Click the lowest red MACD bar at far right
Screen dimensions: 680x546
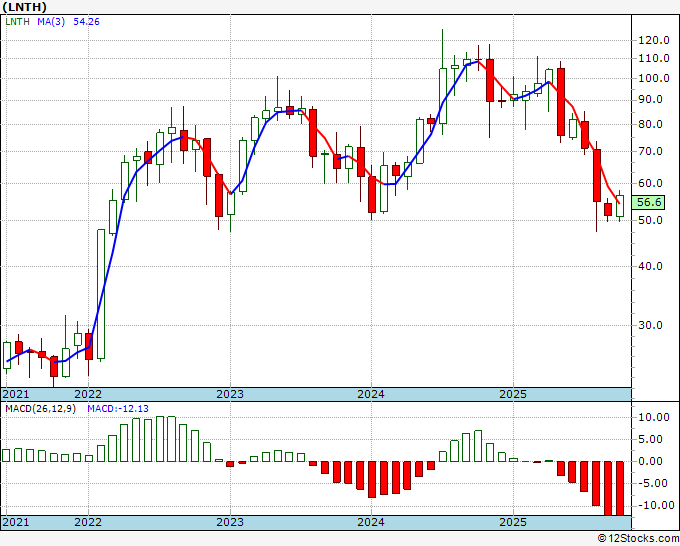coord(620,488)
